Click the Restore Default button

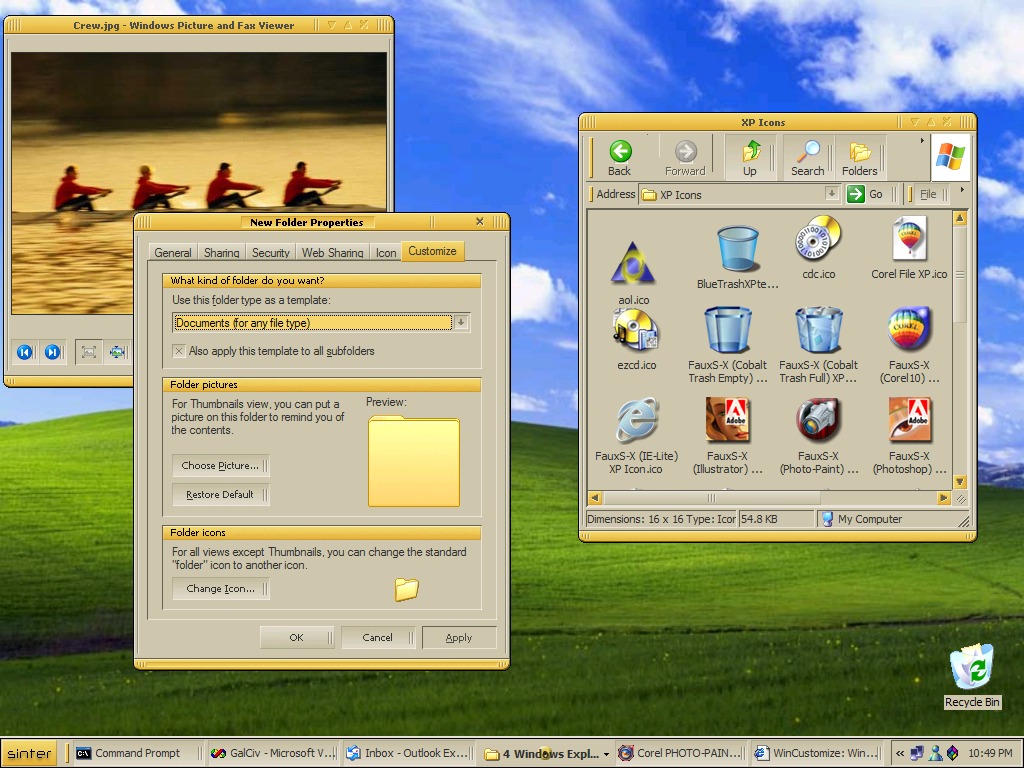click(x=220, y=494)
